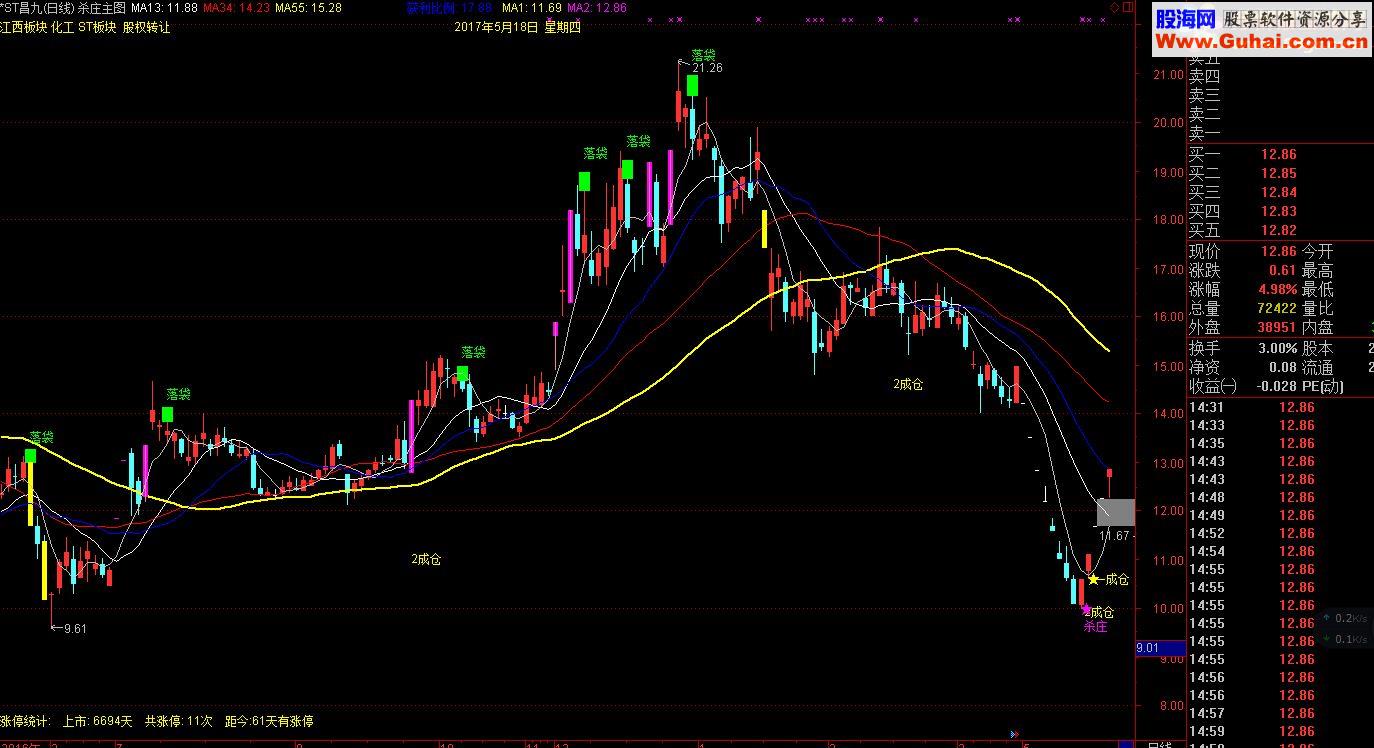Click the 共涨停:11次 status entry

pyautogui.click(x=179, y=721)
